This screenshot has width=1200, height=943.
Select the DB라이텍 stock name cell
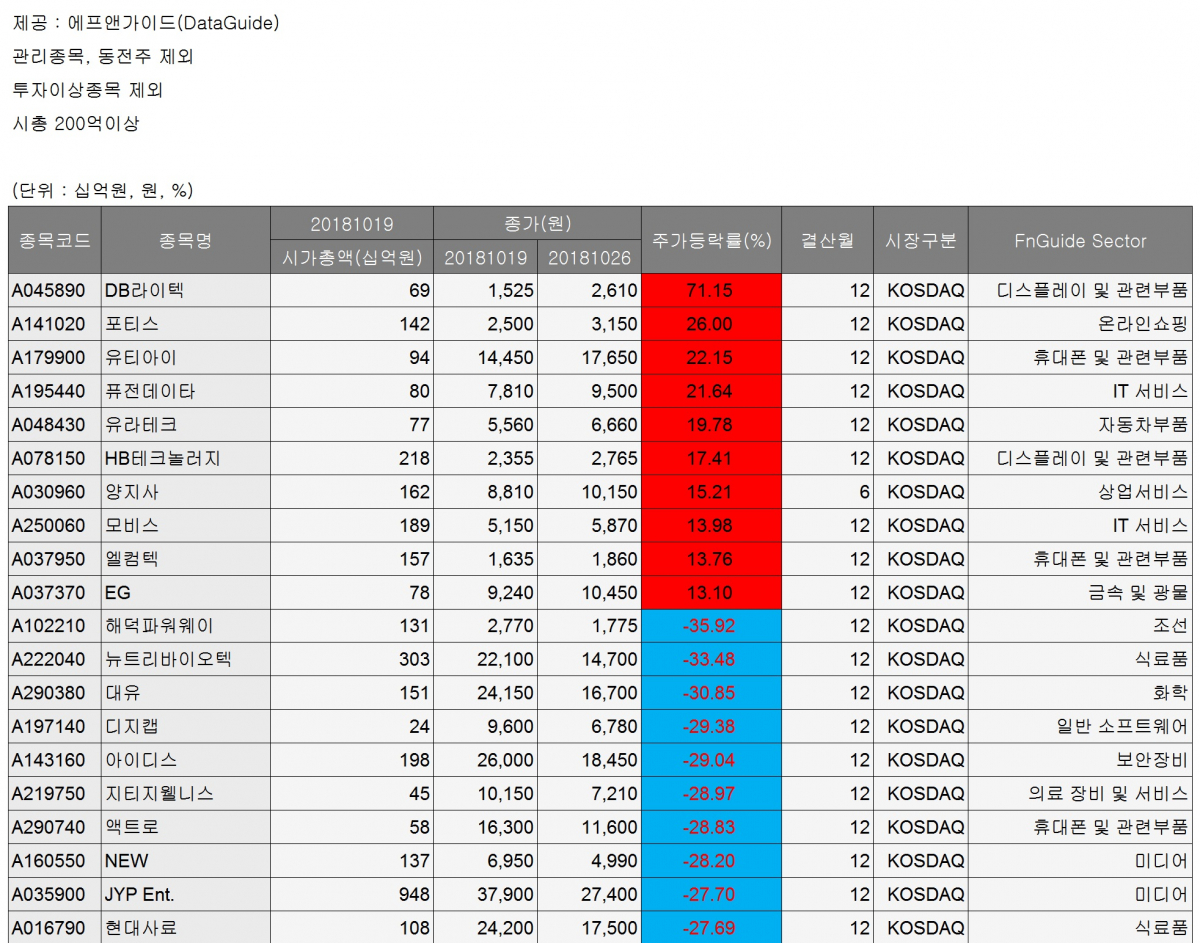[185, 291]
